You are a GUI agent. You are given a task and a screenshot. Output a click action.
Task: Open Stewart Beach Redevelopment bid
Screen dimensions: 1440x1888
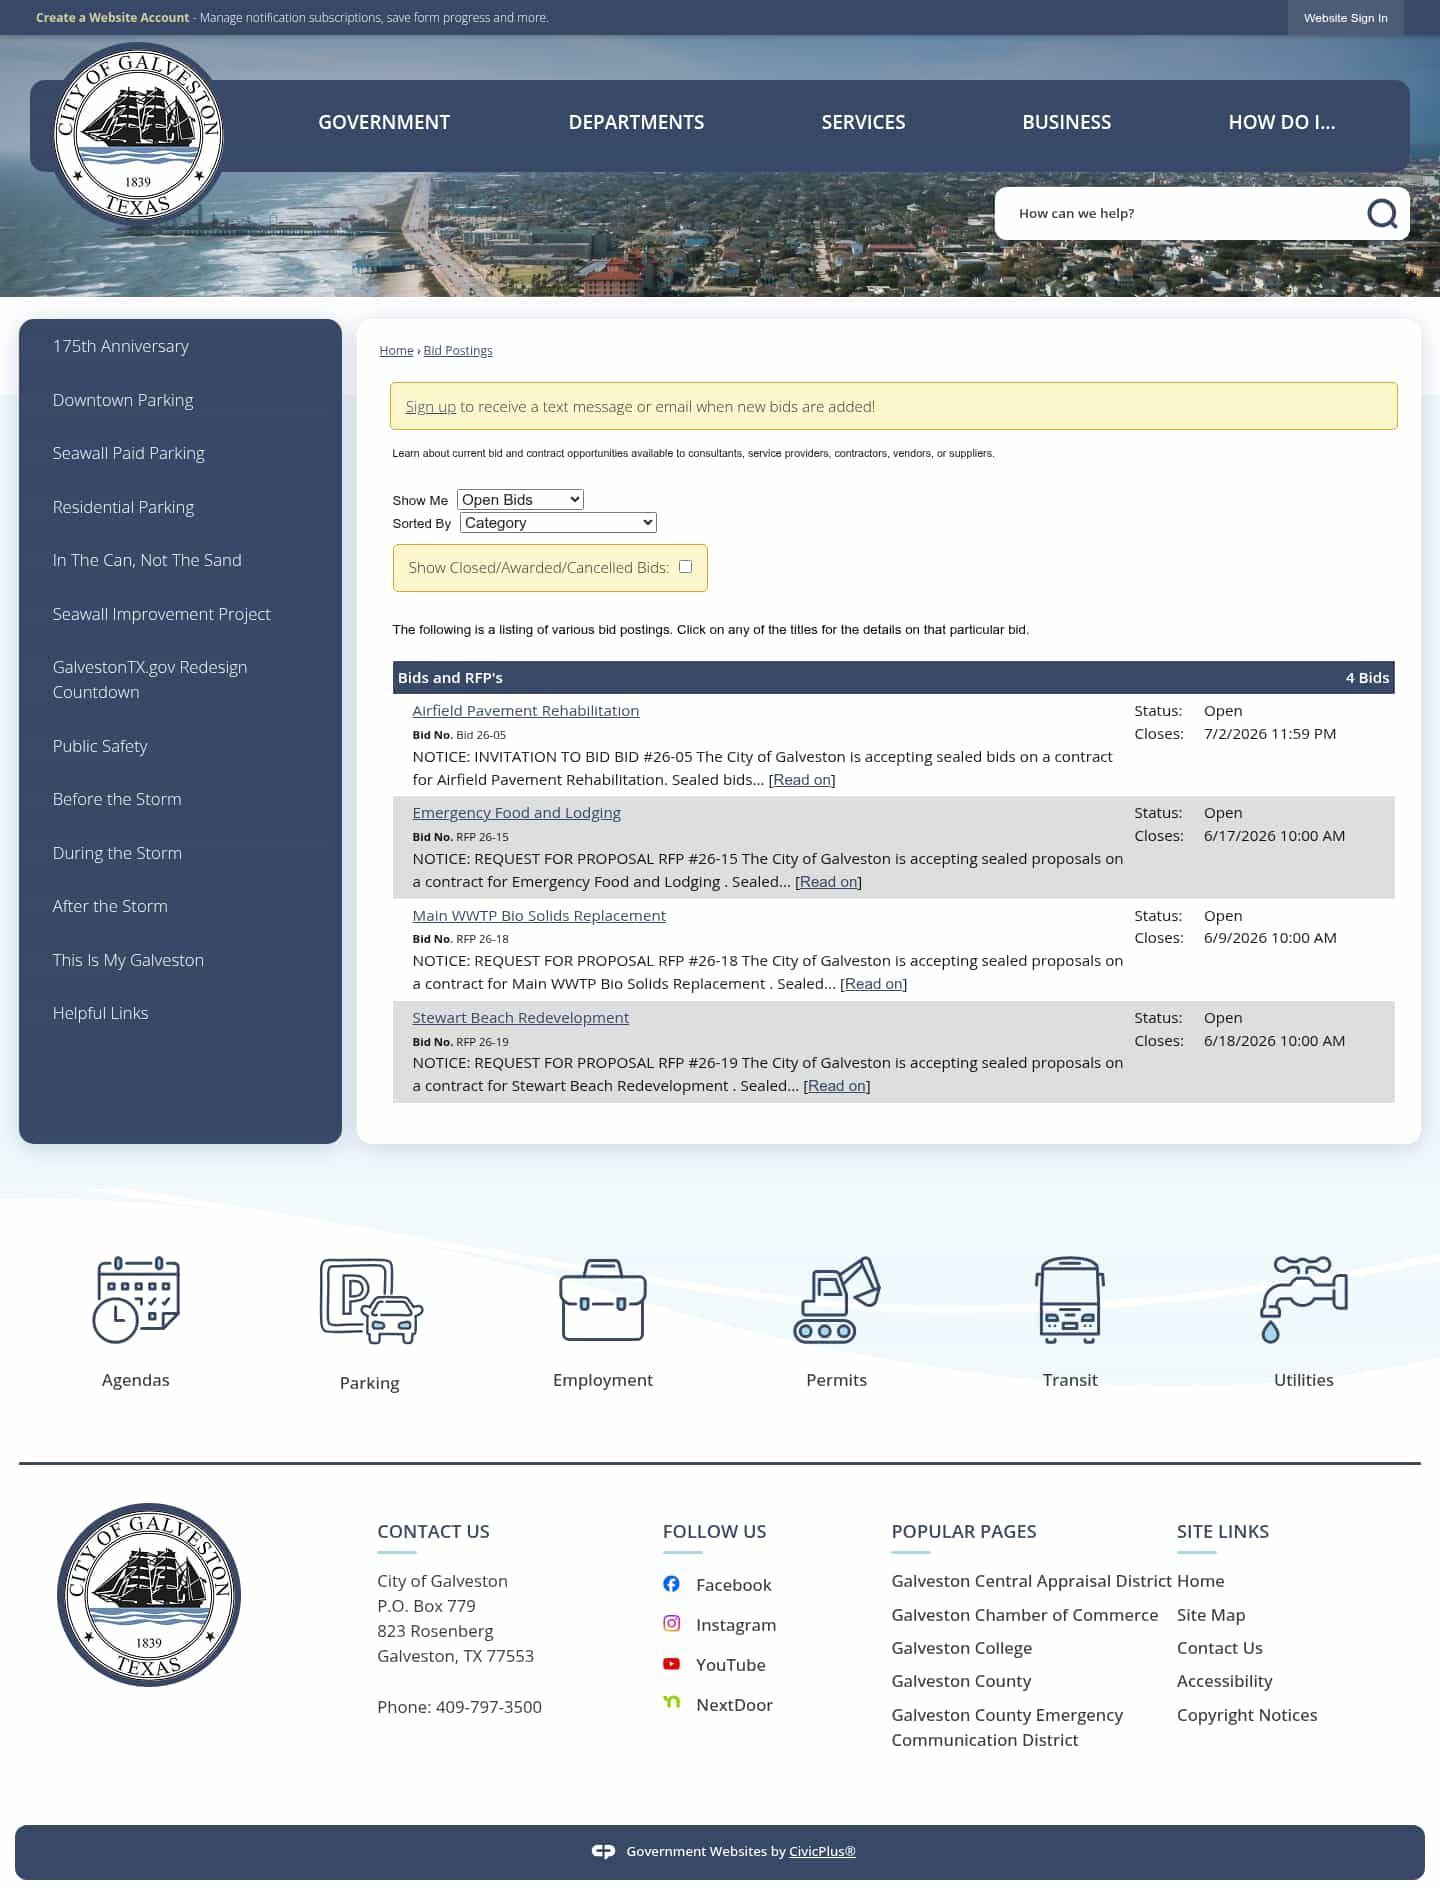[520, 1018]
